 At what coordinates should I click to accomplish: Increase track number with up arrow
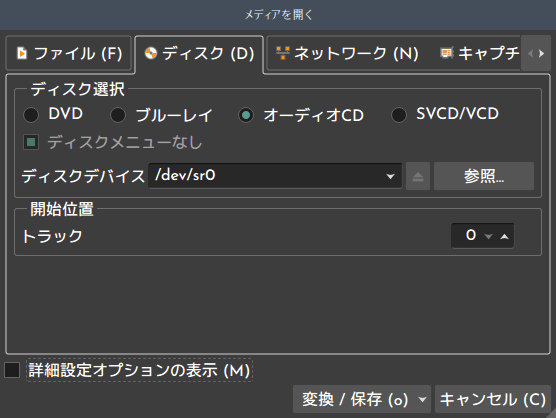pos(505,236)
